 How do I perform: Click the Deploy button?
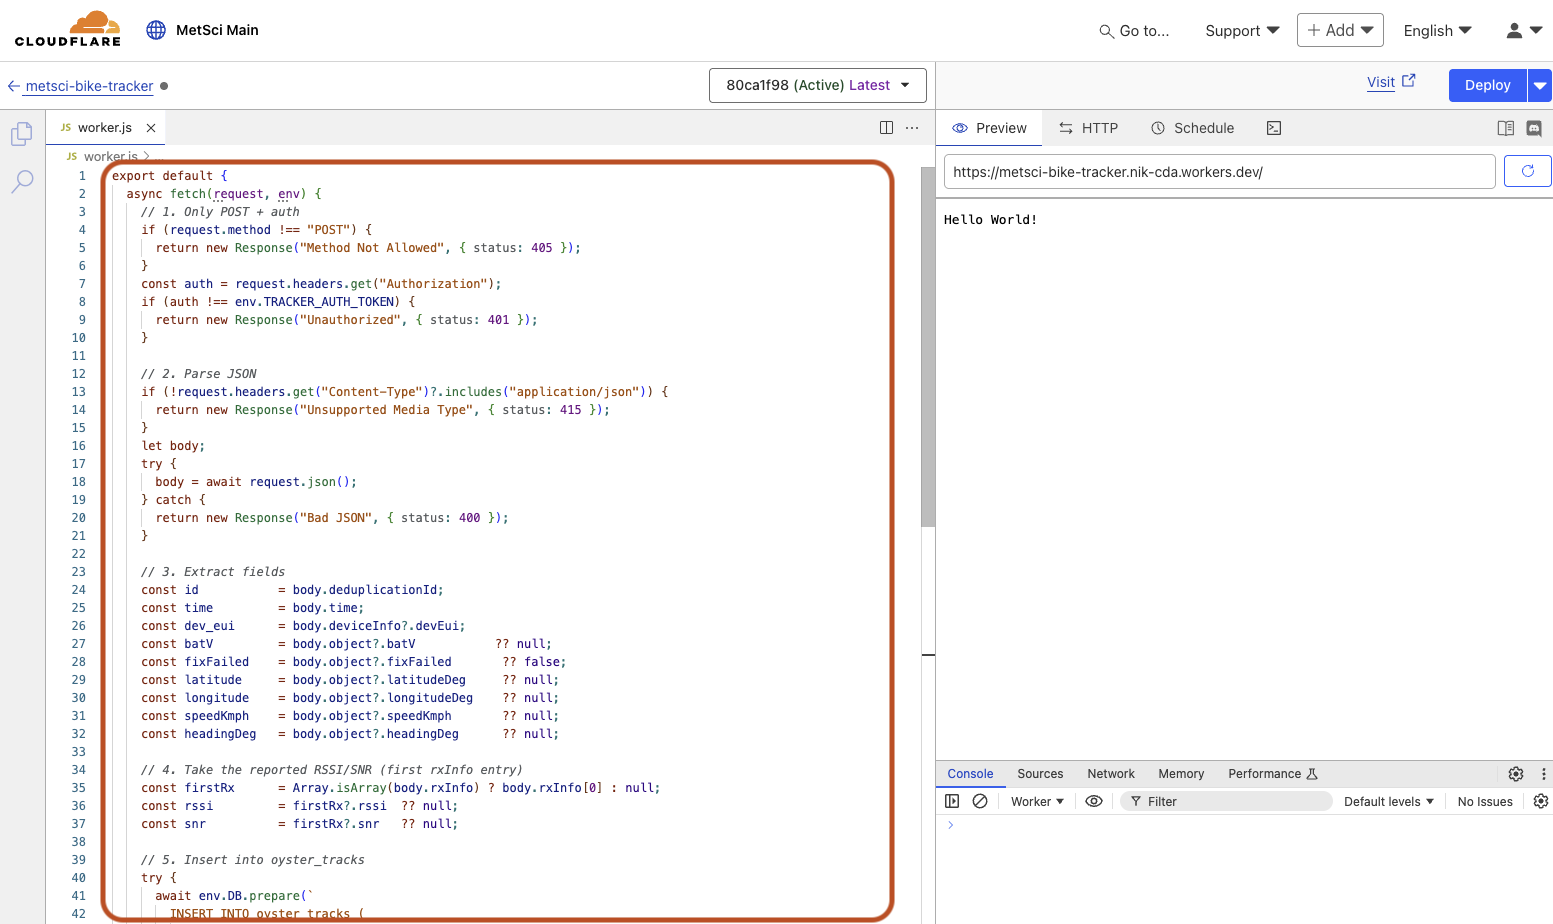(x=1488, y=85)
